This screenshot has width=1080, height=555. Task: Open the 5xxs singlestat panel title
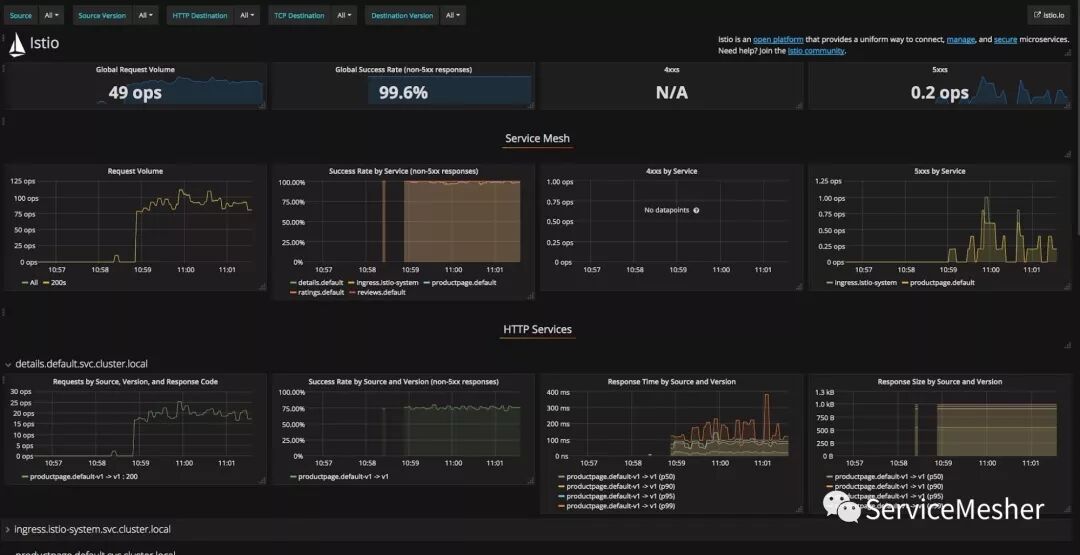coord(939,70)
